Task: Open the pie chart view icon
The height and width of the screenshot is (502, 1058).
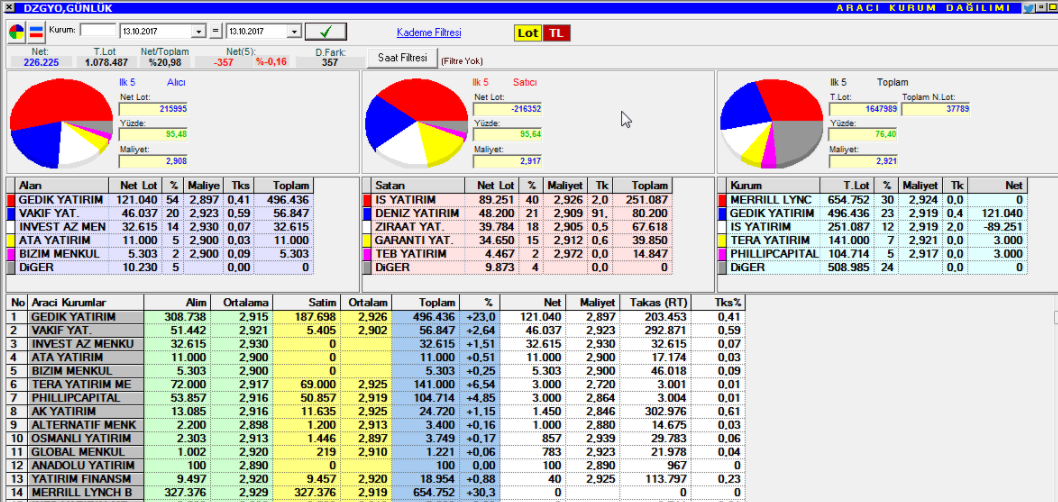Action: [16, 32]
